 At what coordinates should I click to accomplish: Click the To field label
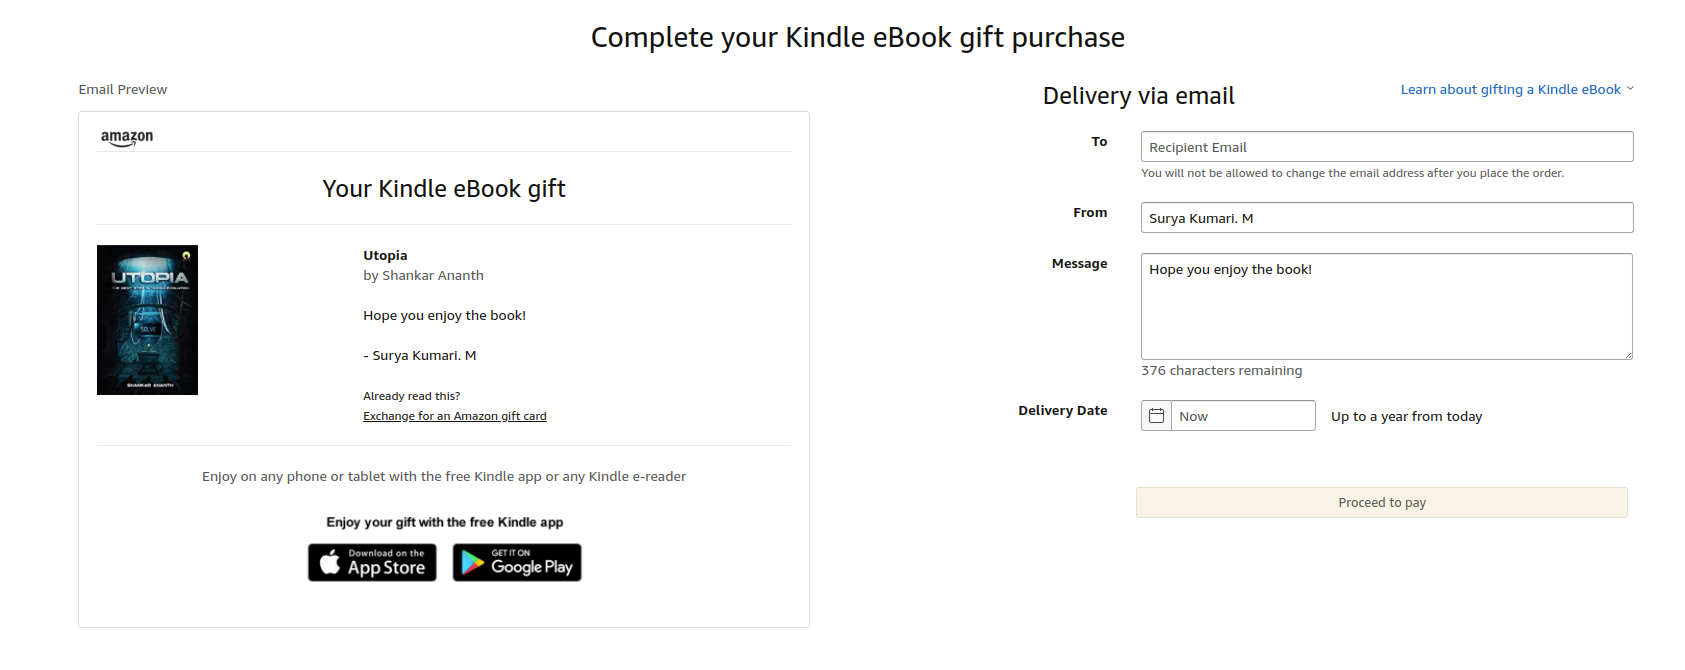coord(1099,142)
